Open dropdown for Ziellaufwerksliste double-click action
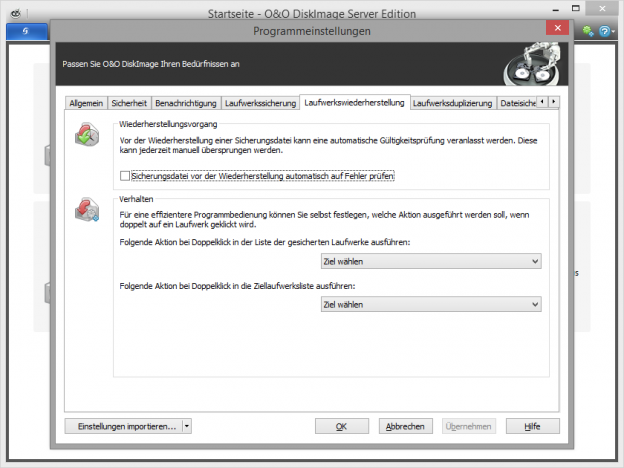This screenshot has width=624, height=468. click(431, 304)
